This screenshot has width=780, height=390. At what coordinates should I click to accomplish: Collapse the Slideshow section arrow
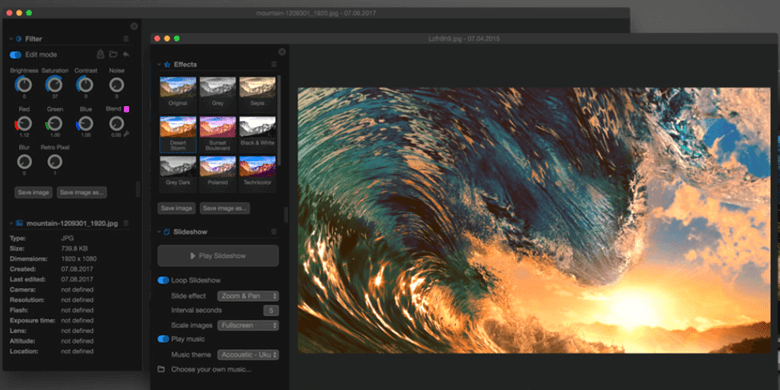pyautogui.click(x=159, y=232)
